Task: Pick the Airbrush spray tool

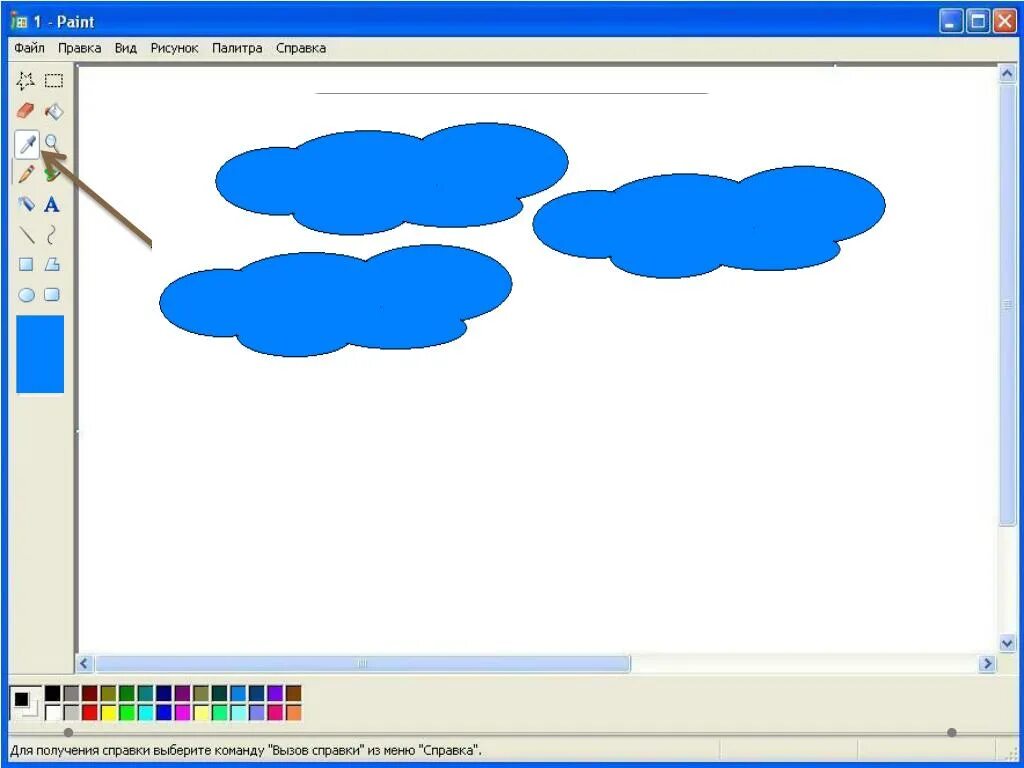Action: pos(25,204)
